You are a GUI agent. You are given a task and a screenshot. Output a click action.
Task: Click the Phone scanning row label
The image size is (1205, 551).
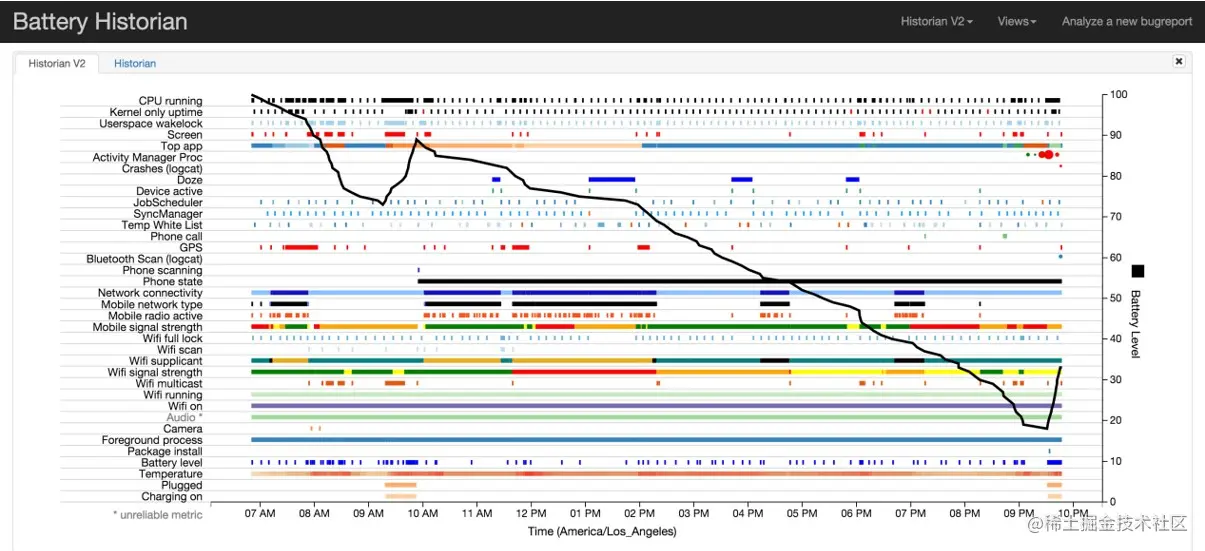[x=162, y=271]
